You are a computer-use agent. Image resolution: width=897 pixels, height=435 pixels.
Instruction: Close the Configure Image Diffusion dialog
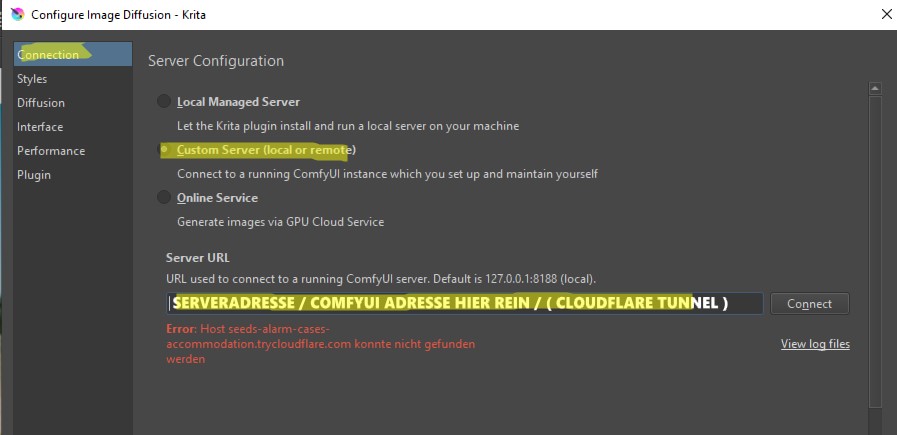883,15
